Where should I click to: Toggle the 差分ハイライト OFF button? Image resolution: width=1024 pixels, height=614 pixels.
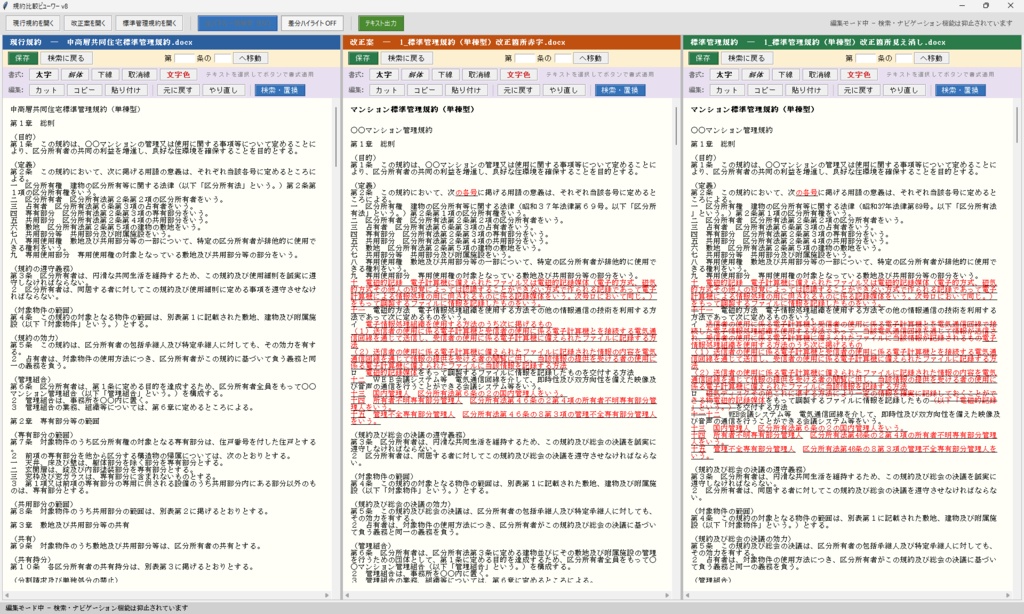[x=313, y=23]
